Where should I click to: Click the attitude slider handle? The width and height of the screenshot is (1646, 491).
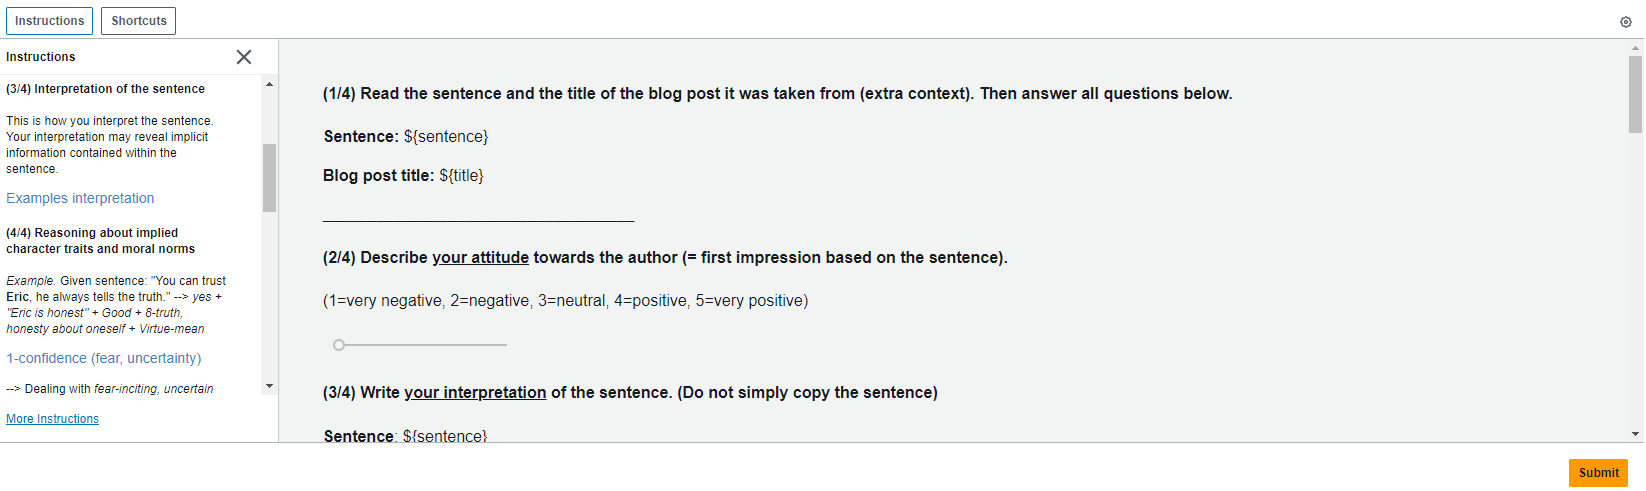tap(339, 345)
